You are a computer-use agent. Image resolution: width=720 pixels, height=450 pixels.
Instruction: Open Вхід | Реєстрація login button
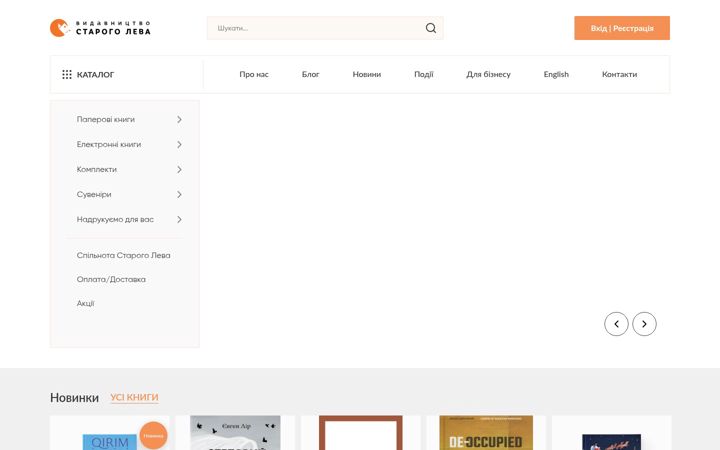(x=622, y=28)
